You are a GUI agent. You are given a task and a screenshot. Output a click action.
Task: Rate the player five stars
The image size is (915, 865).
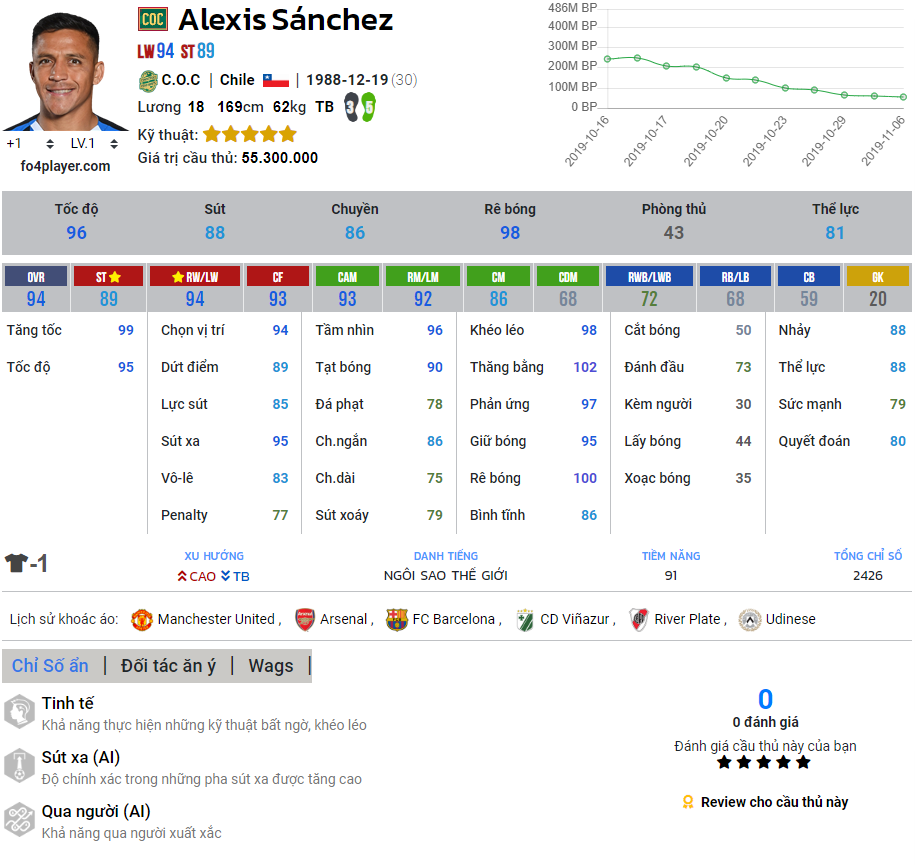point(802,762)
